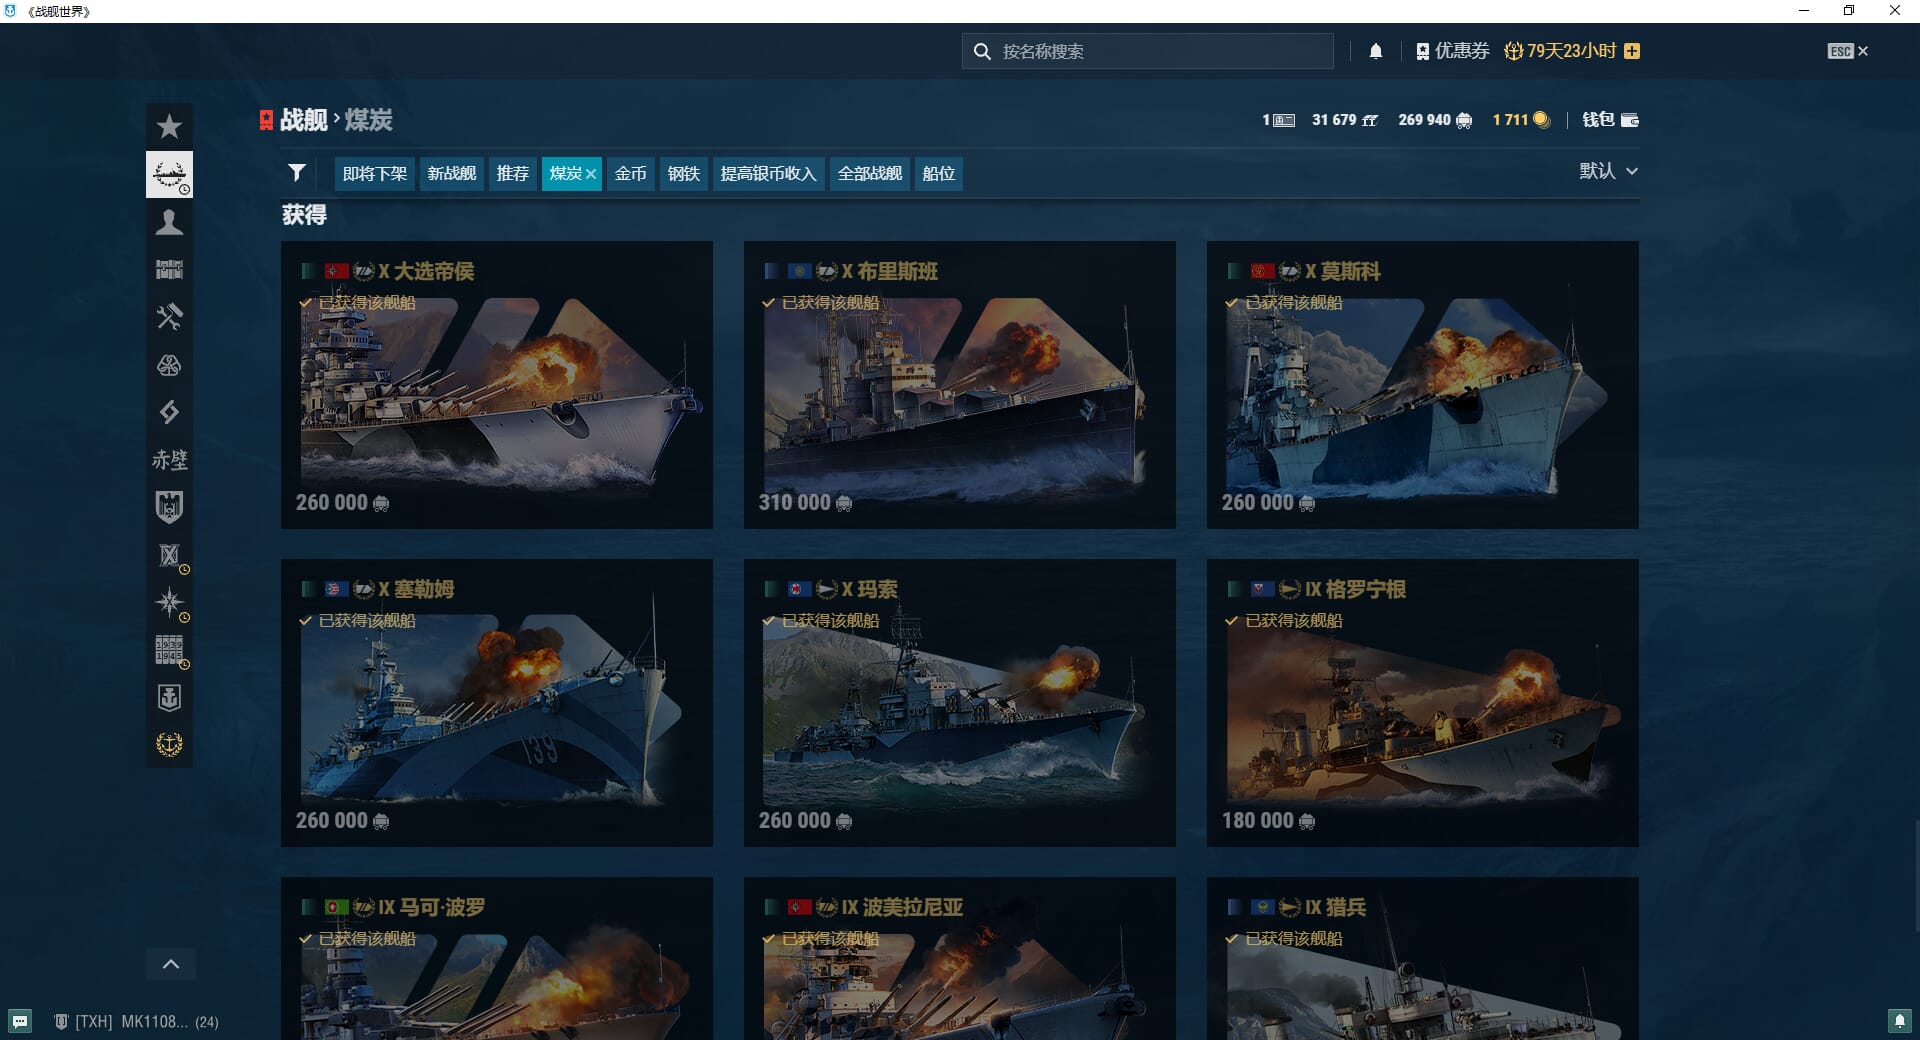1920x1040 pixels.
Task: Click the crossed wrench and hammer icon
Action: click(169, 317)
